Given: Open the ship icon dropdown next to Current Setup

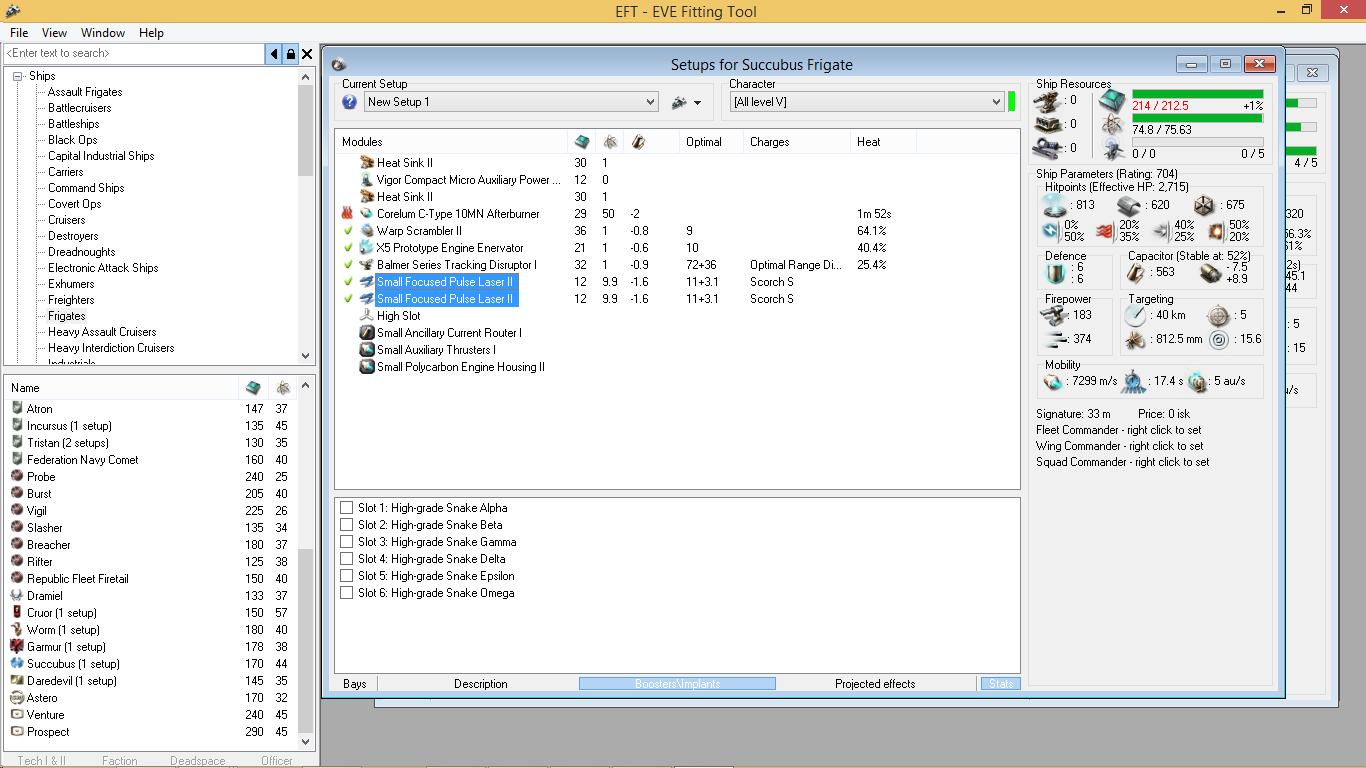Looking at the screenshot, I should (686, 102).
